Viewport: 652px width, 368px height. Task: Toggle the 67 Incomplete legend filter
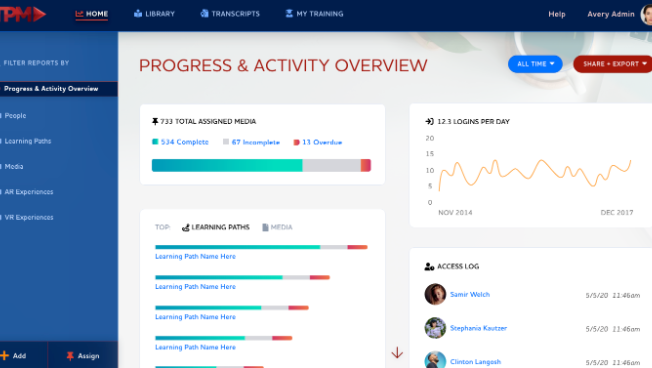tap(251, 142)
